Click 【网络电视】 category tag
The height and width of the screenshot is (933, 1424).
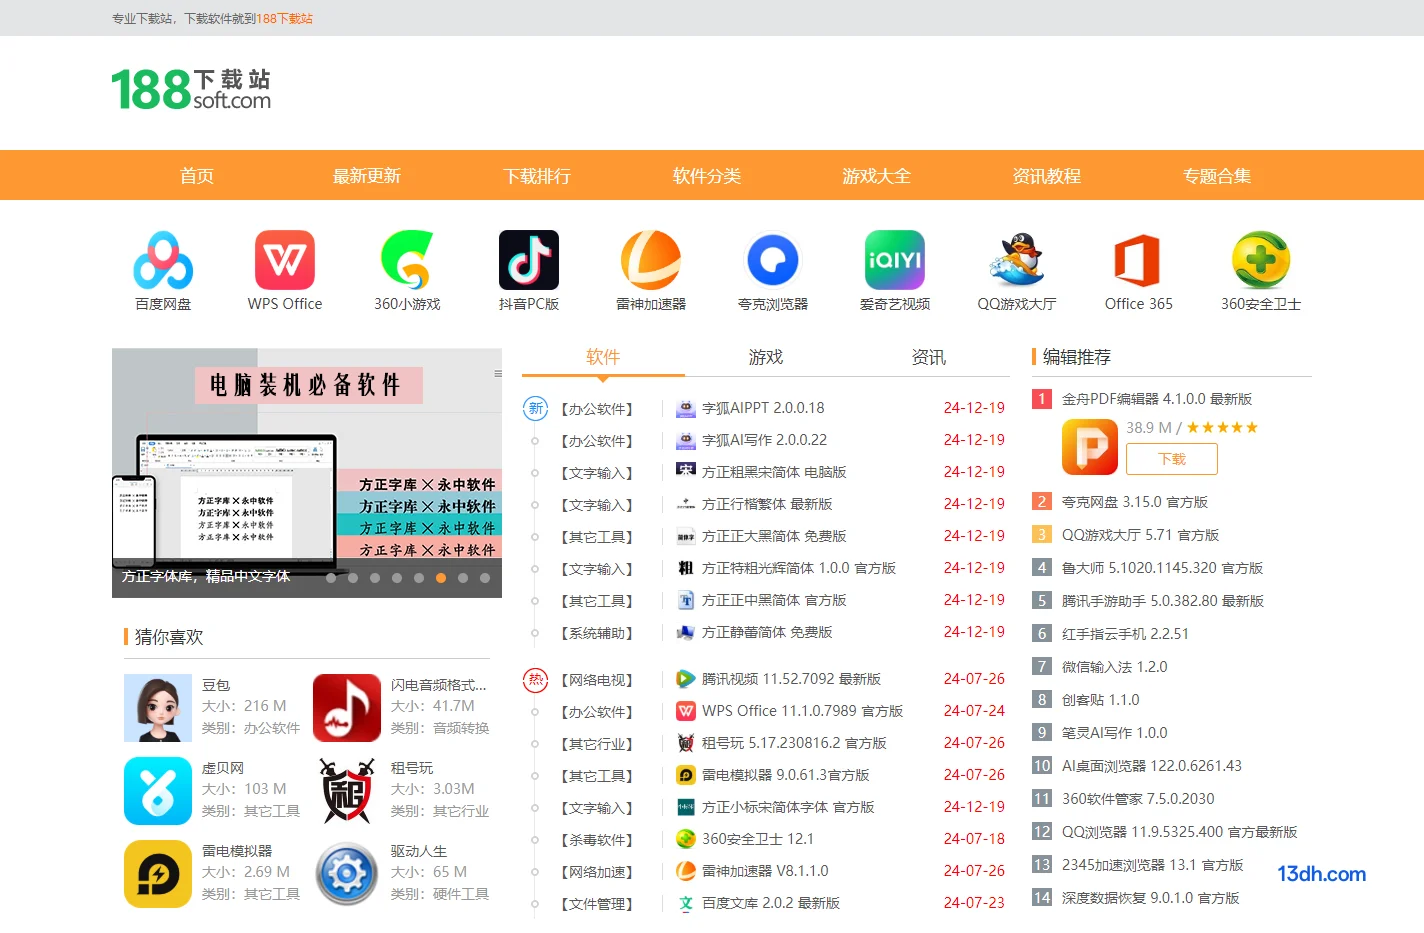point(597,680)
